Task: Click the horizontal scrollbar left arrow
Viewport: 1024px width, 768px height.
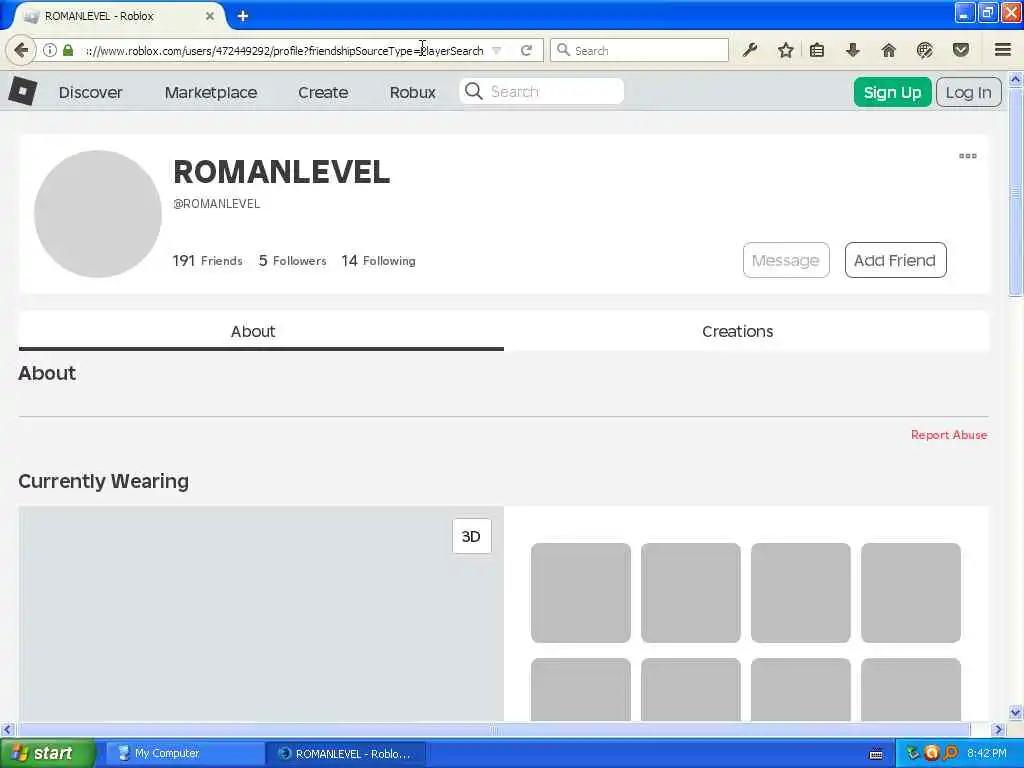Action: click(7, 729)
